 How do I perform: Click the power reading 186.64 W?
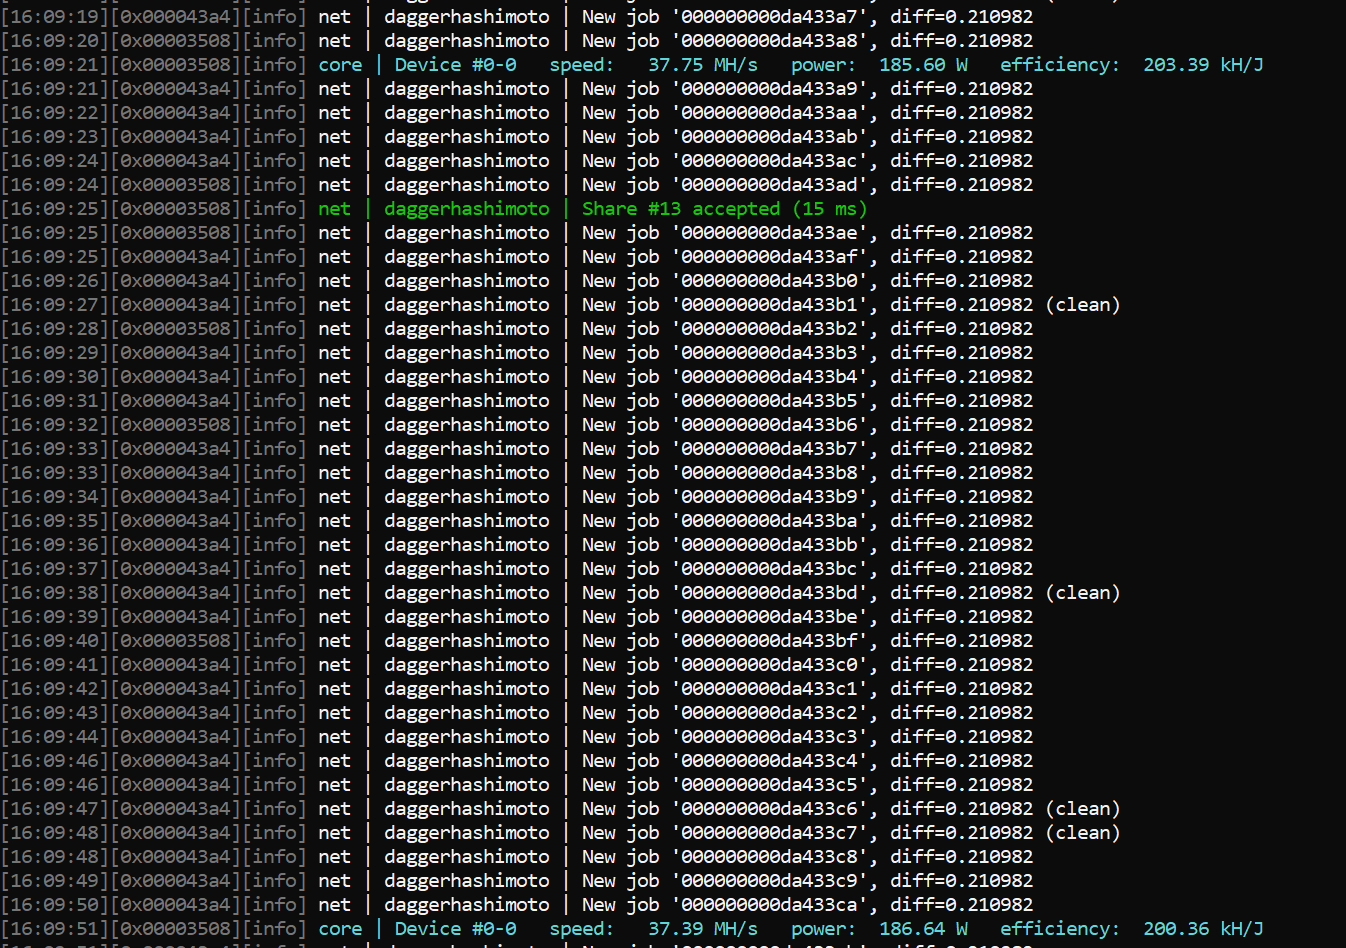(924, 929)
